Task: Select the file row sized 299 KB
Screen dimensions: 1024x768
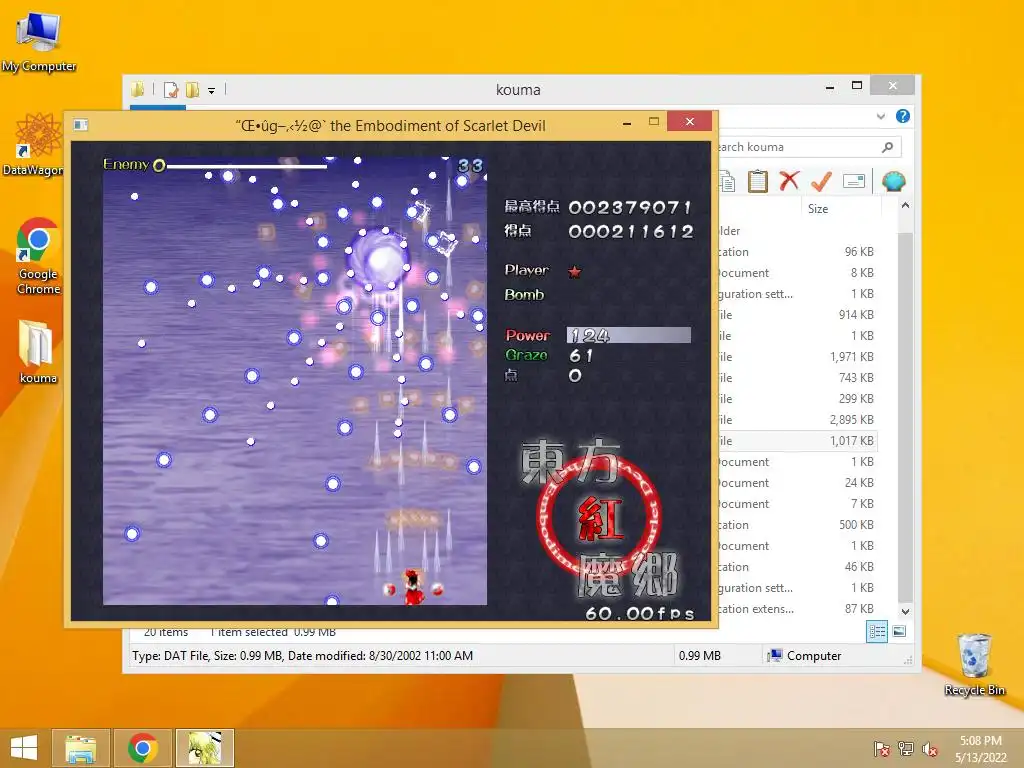Action: click(x=797, y=398)
